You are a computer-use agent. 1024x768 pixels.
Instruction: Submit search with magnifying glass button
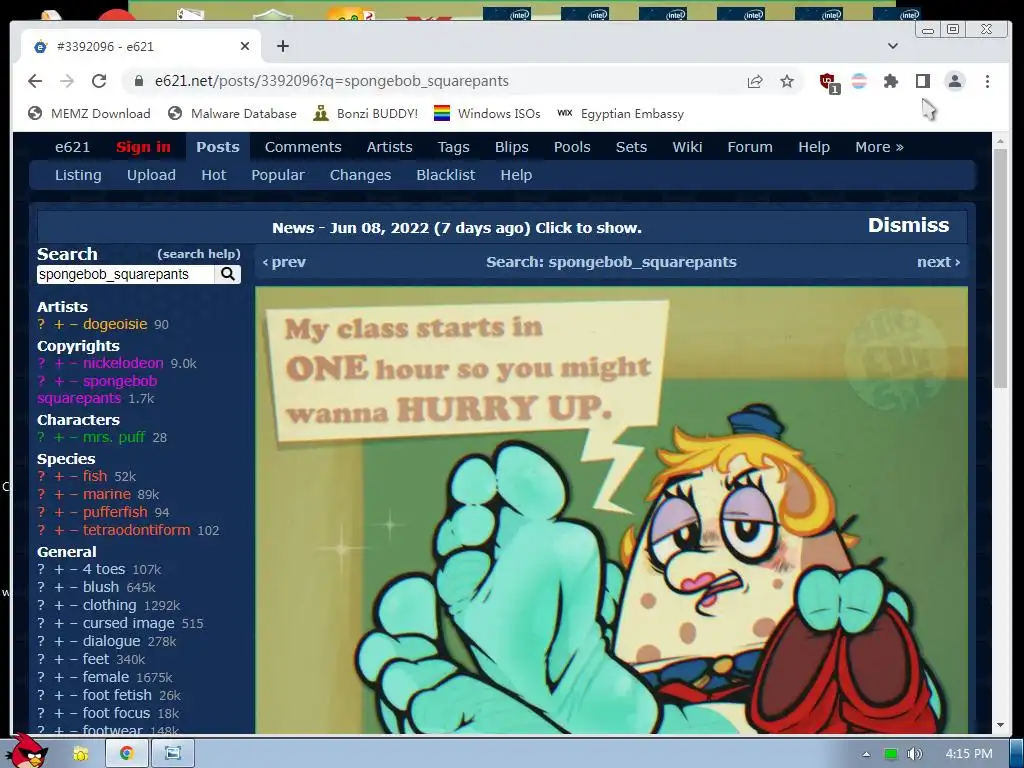point(227,274)
